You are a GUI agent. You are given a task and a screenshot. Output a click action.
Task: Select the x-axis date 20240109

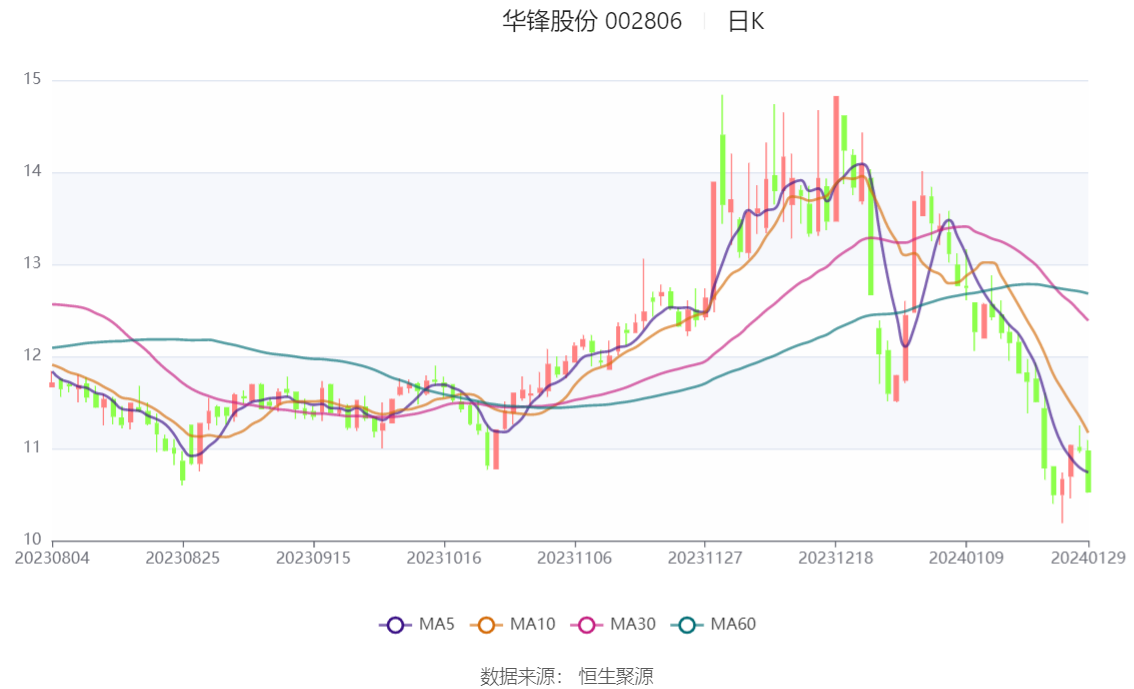pos(966,558)
